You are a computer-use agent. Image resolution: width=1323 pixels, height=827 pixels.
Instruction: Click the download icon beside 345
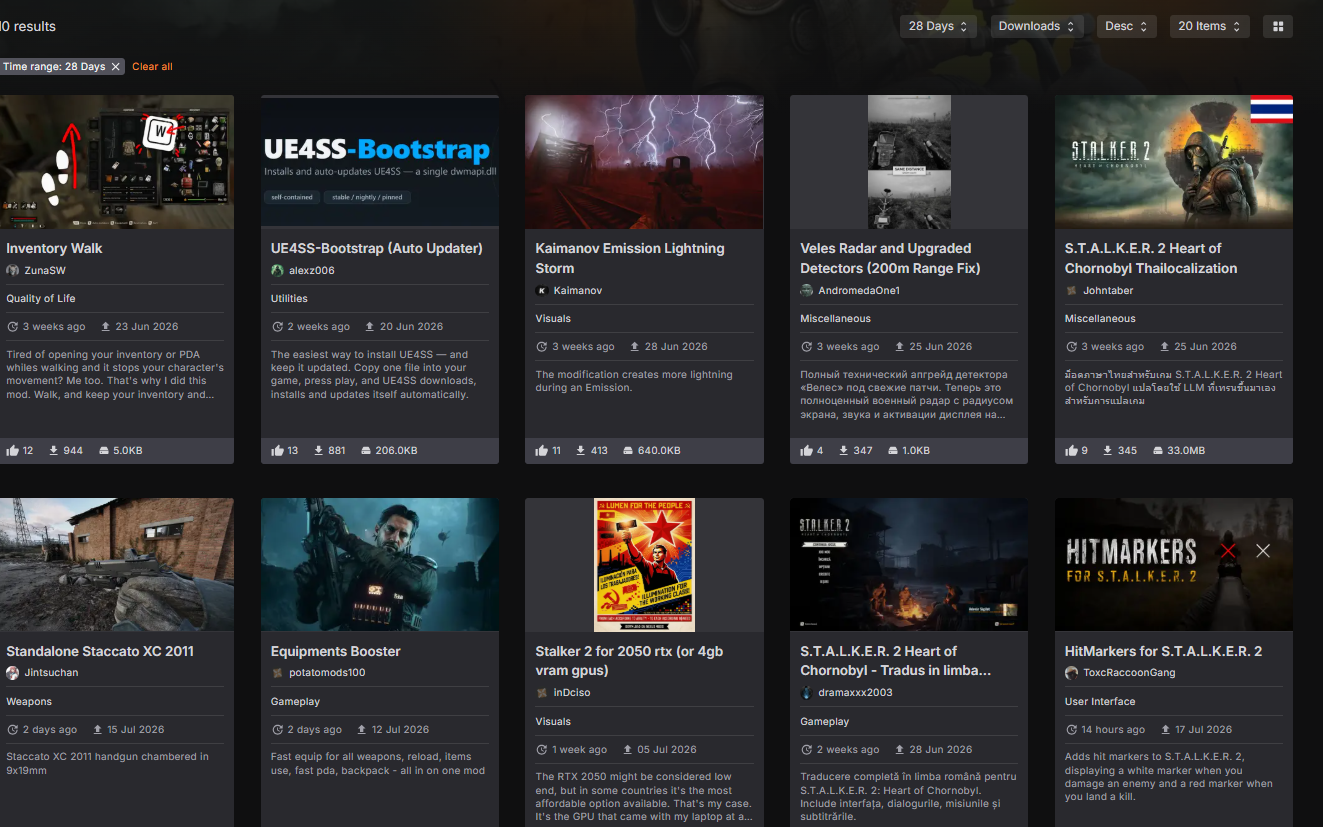click(1108, 451)
